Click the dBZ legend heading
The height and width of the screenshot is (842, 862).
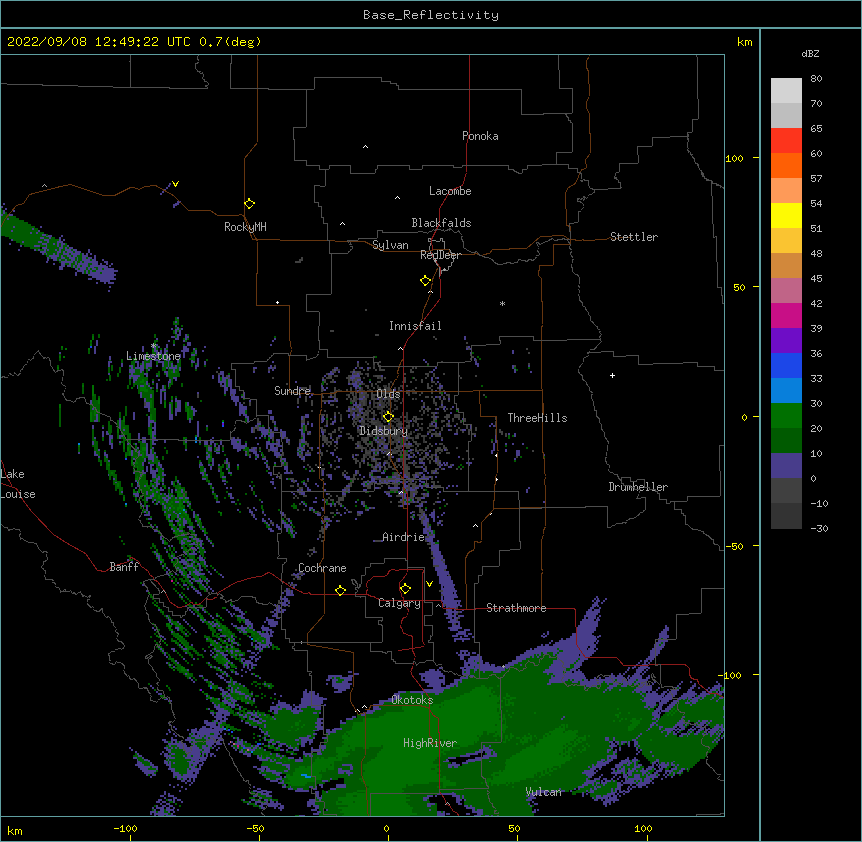click(810, 53)
